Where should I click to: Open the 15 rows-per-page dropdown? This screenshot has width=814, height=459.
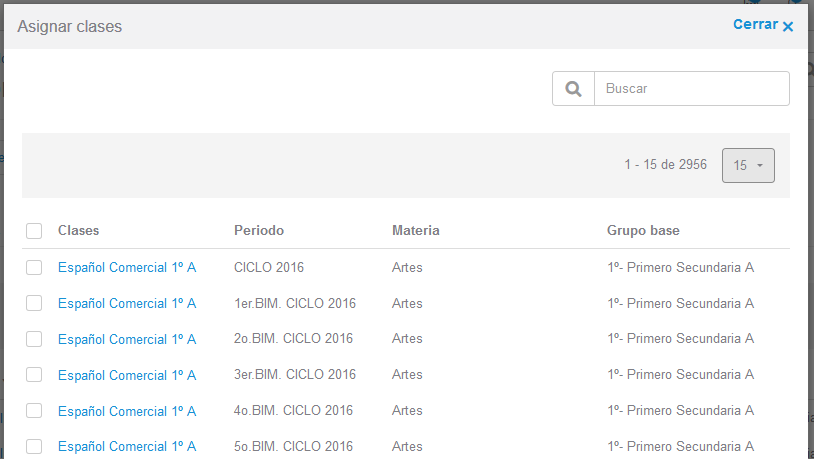coord(748,165)
